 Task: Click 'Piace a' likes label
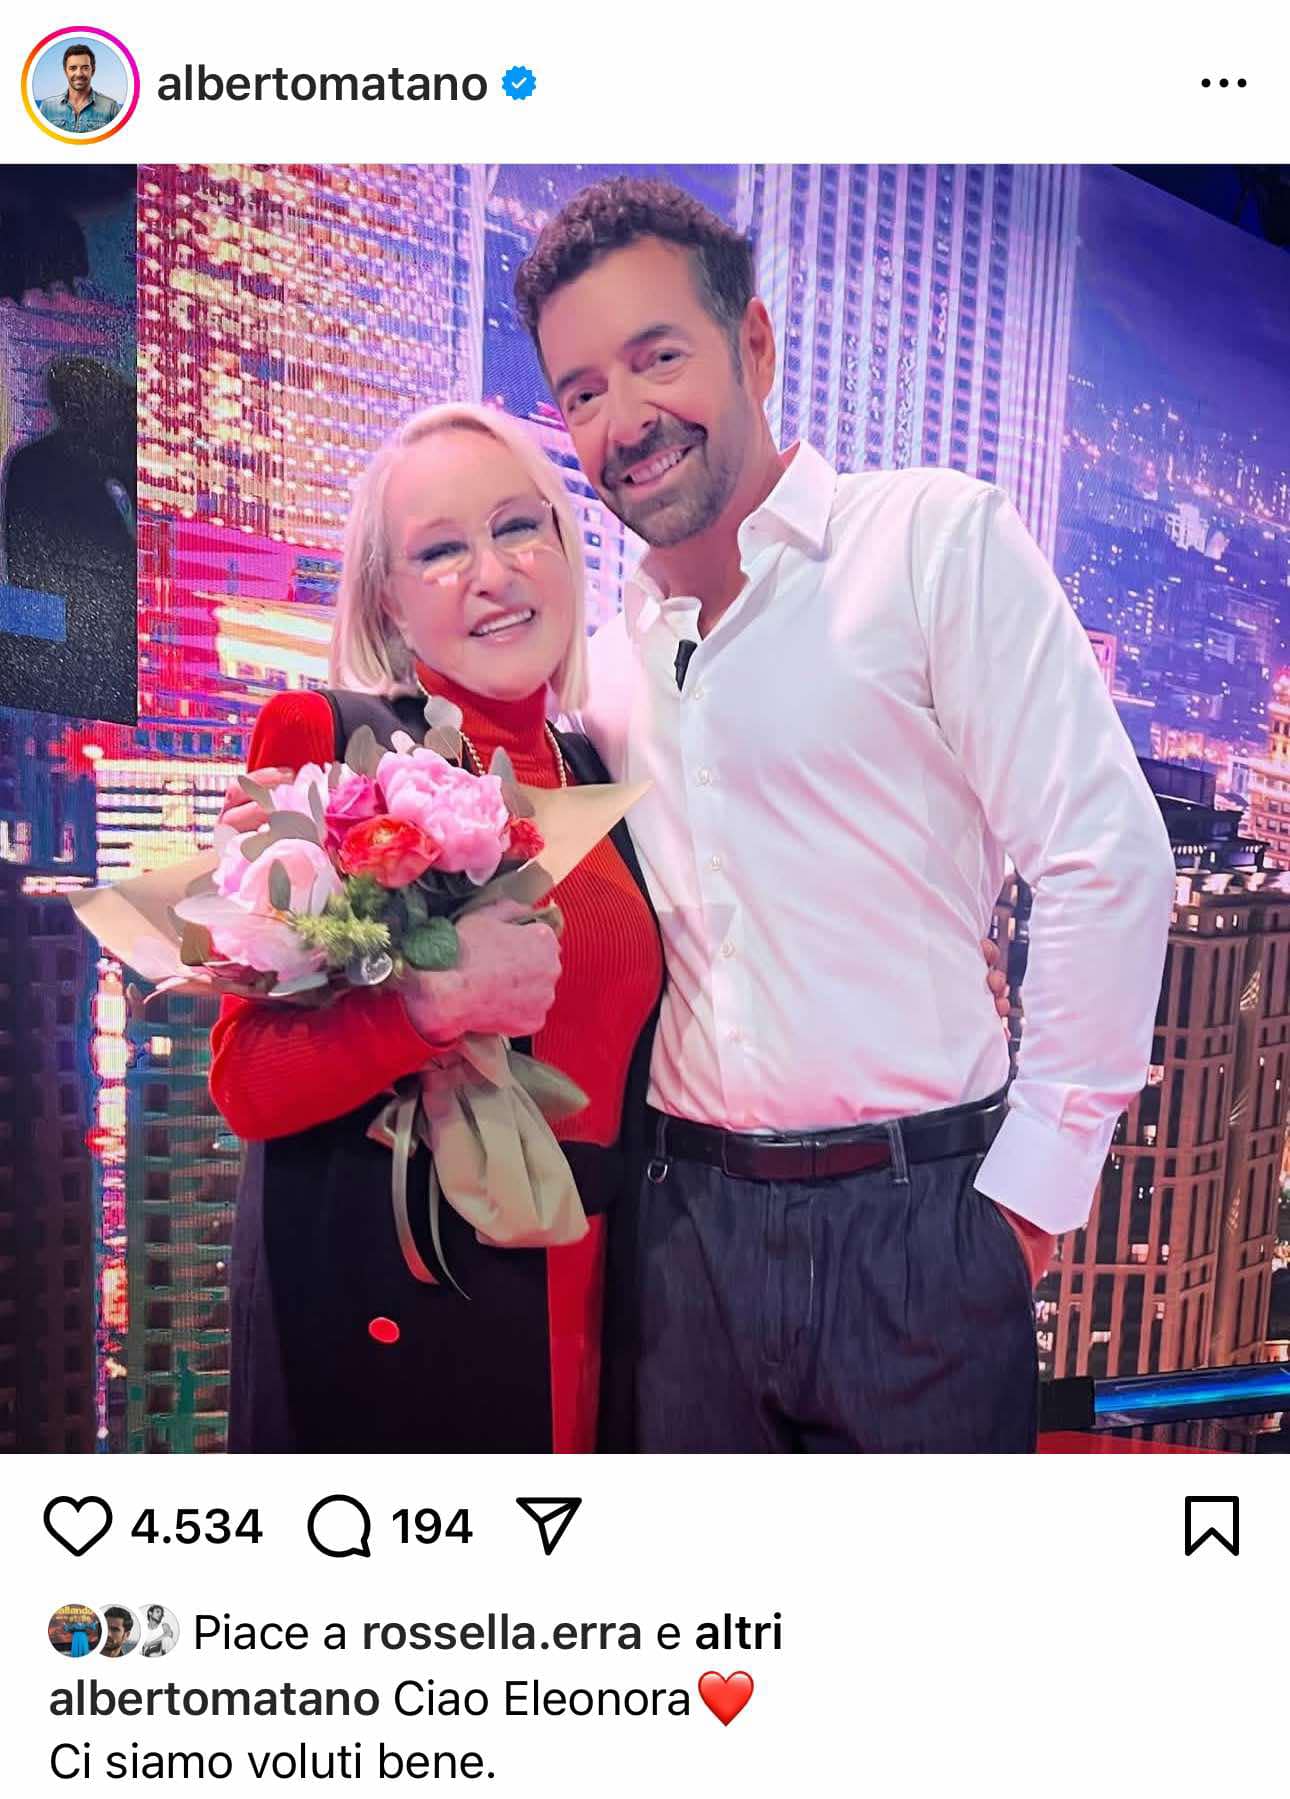coord(269,1634)
